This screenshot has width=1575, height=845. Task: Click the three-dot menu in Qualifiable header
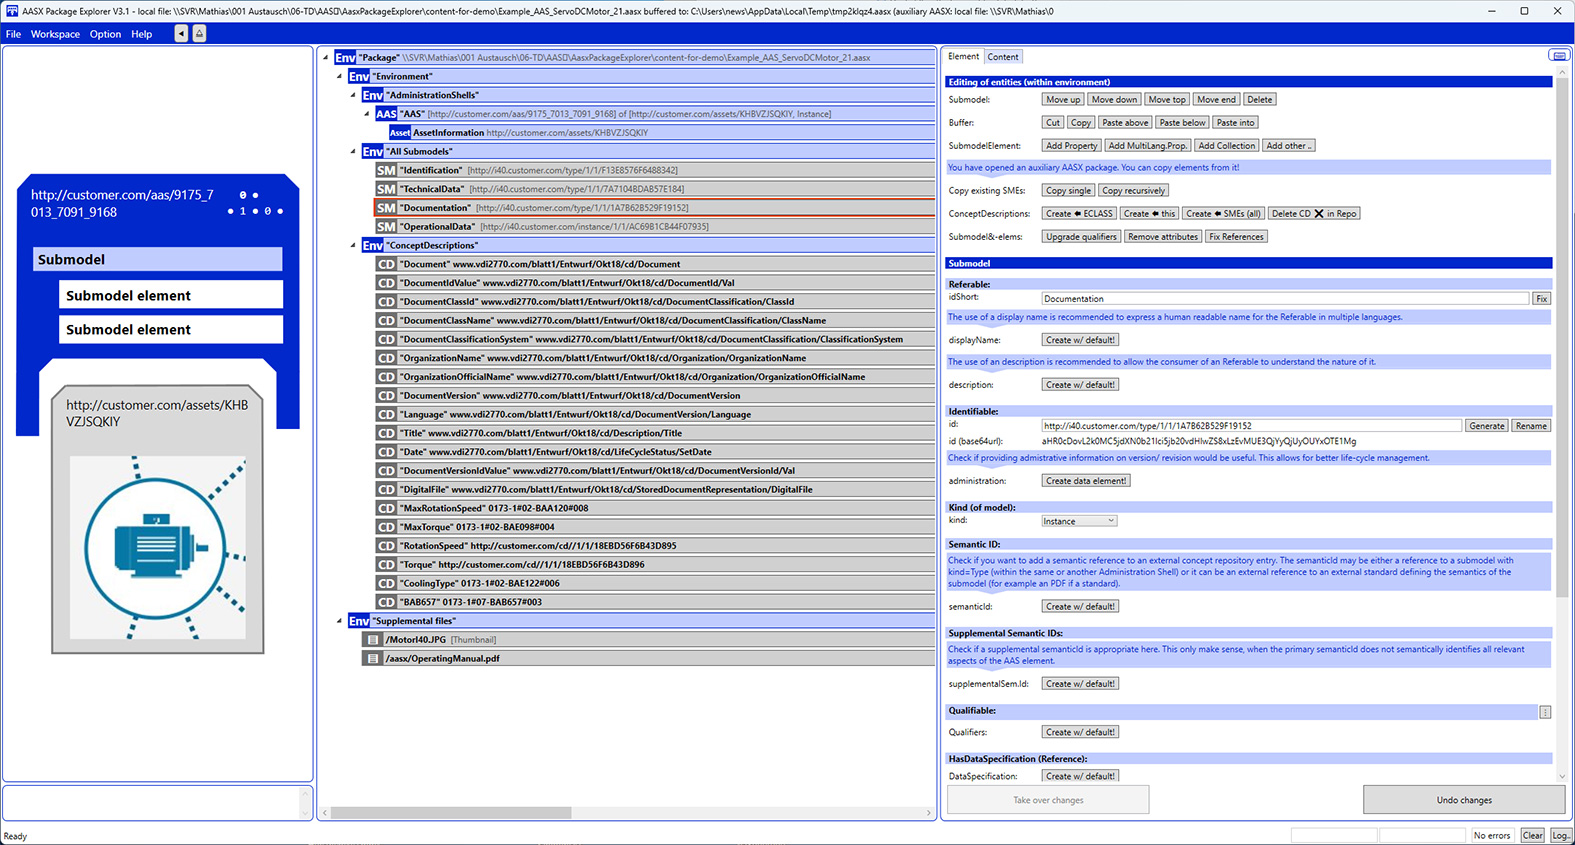pos(1545,712)
